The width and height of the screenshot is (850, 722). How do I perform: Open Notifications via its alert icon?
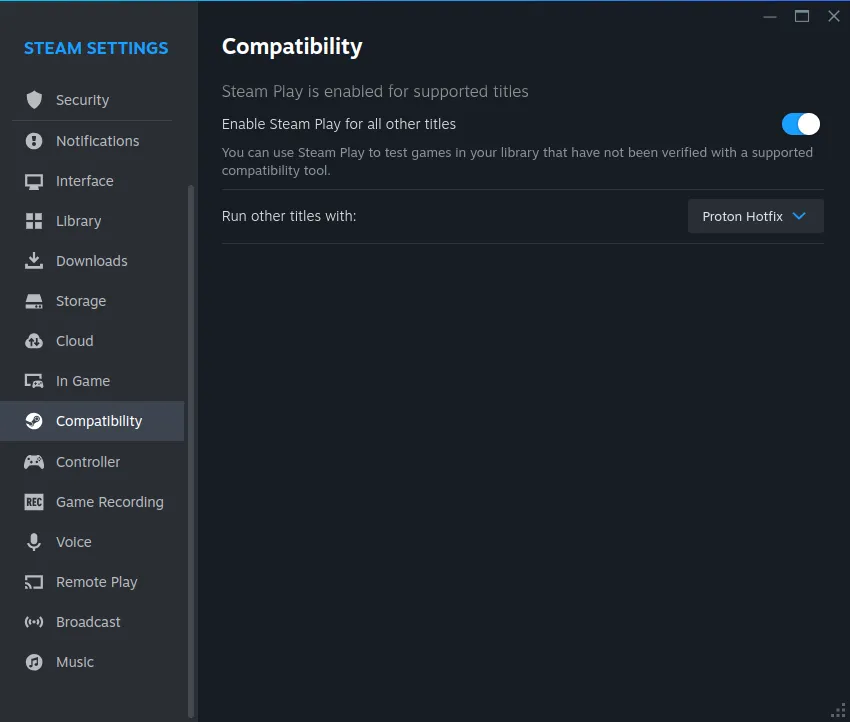point(34,141)
